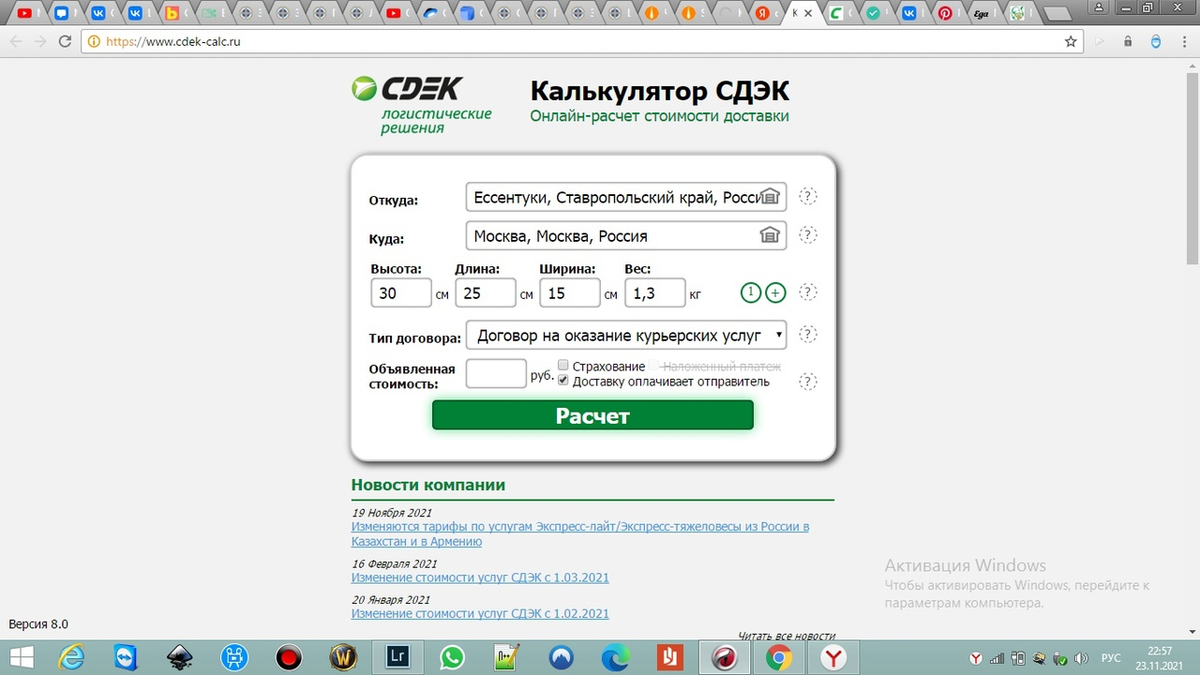Open help icon beside Объявленная стоимость row
Image resolution: width=1200 pixels, height=675 pixels.
coord(808,381)
